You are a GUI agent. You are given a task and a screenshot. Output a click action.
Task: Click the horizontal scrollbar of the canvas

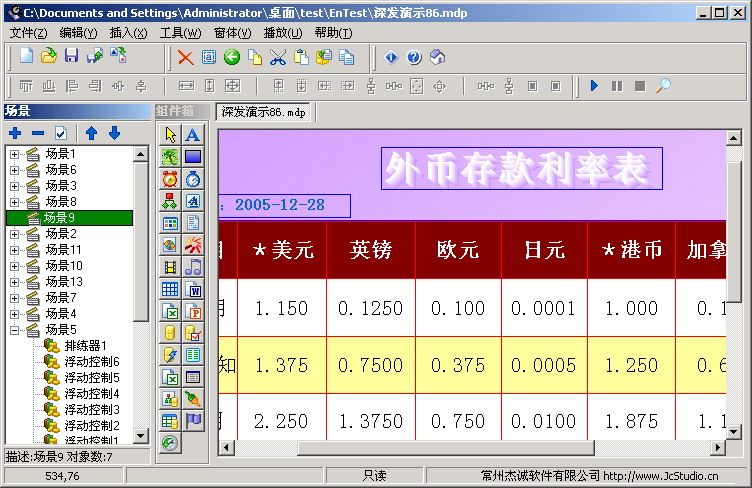(x=469, y=448)
